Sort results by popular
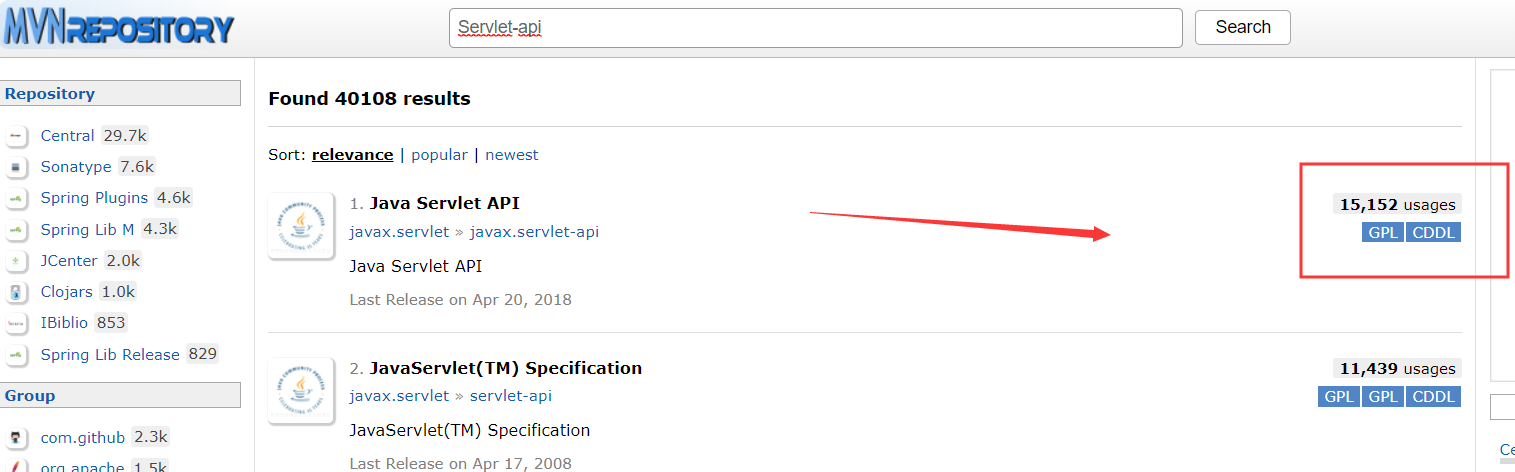The width and height of the screenshot is (1515, 472). click(439, 155)
